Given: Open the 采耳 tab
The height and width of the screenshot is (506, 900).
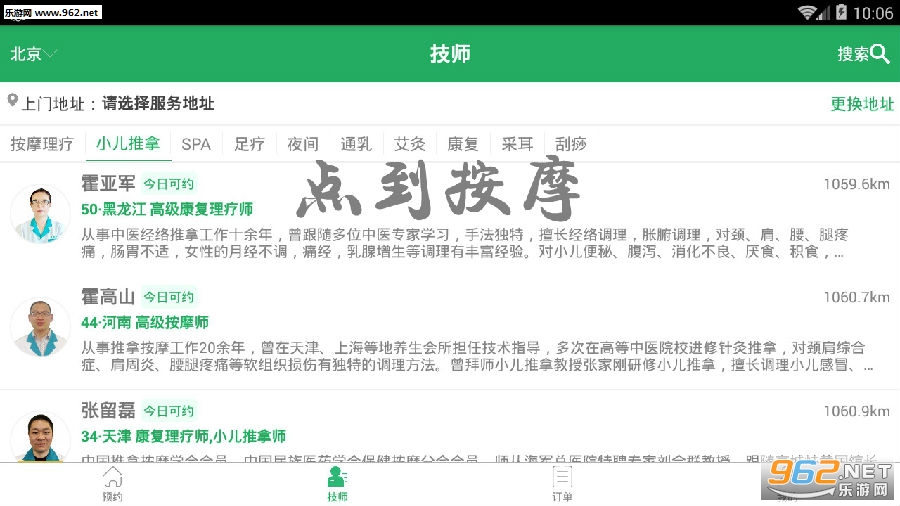Looking at the screenshot, I should pyautogui.click(x=517, y=144).
